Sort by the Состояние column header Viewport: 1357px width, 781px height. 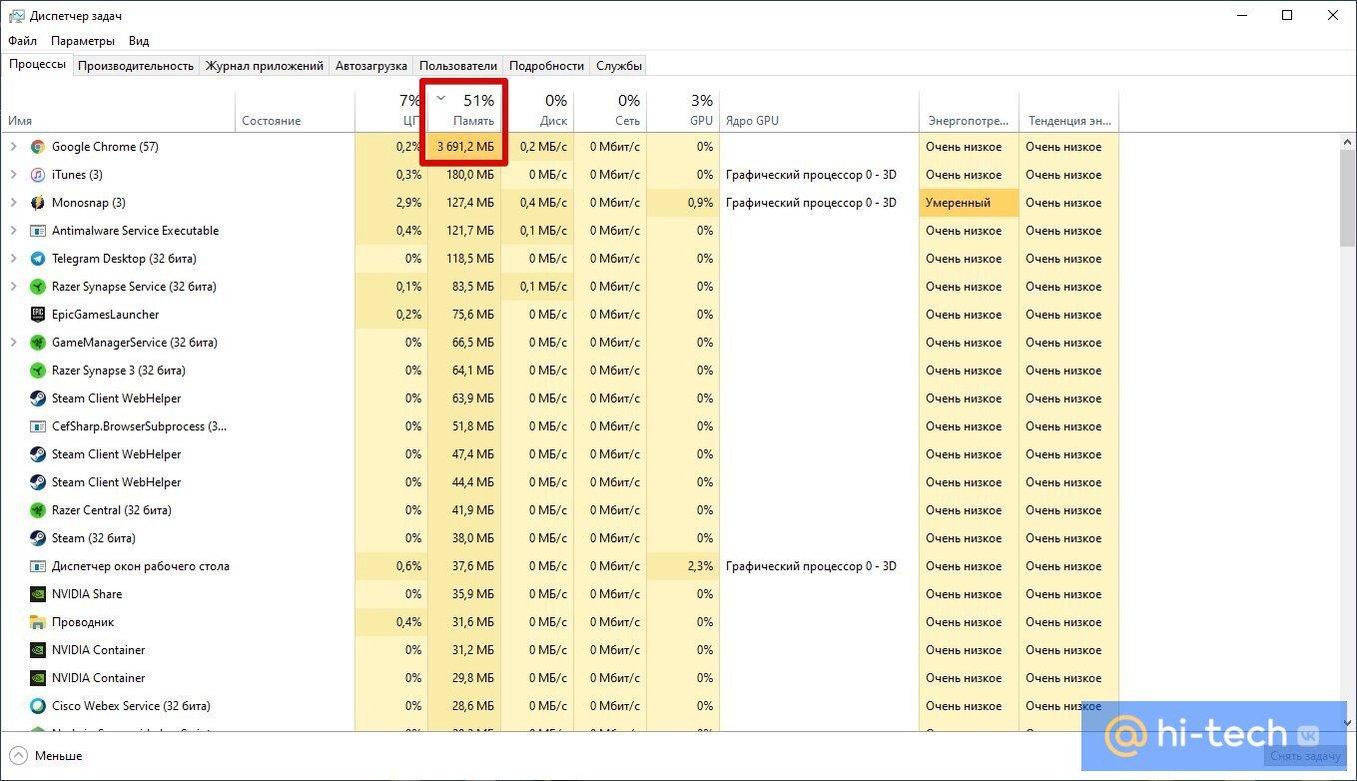click(x=295, y=111)
